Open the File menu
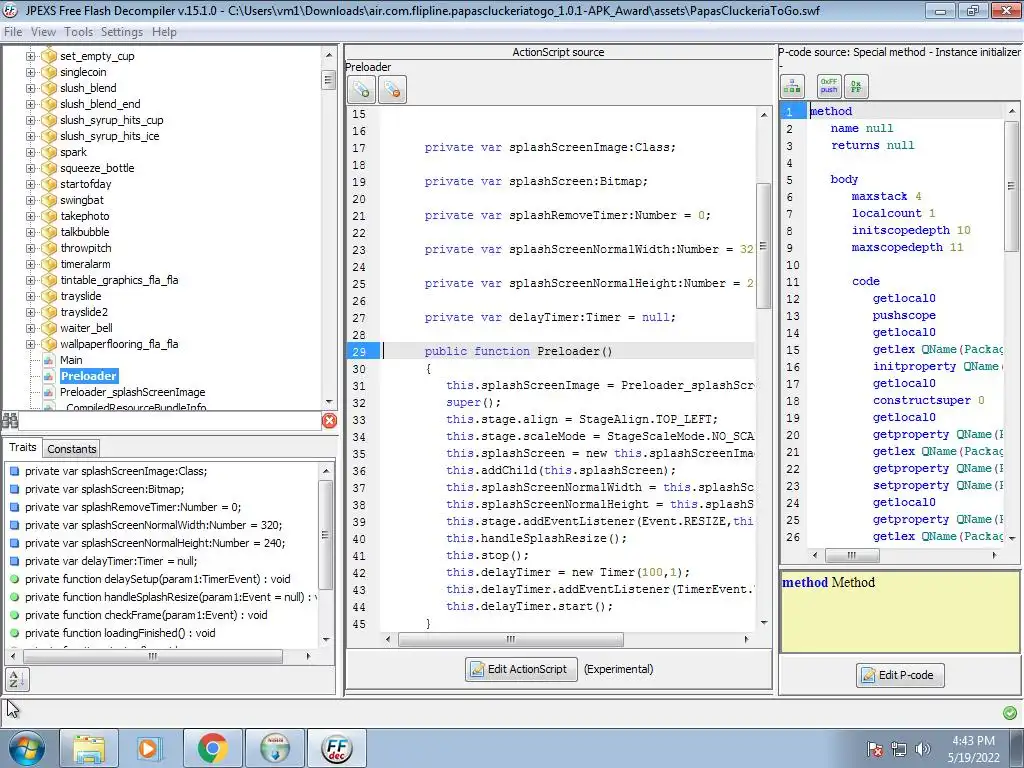 pyautogui.click(x=13, y=32)
